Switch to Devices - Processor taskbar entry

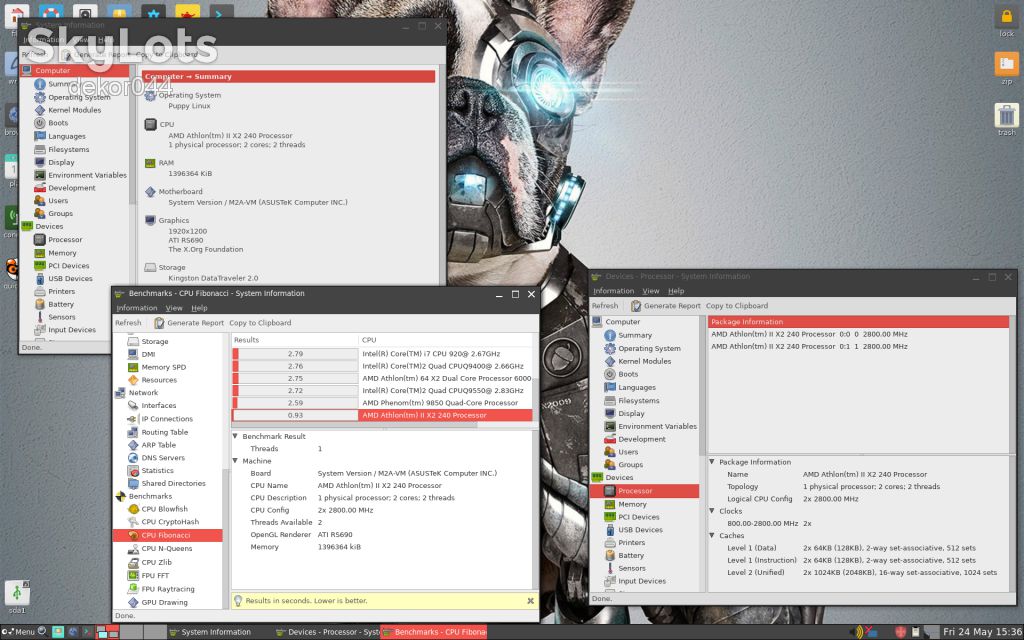point(327,632)
